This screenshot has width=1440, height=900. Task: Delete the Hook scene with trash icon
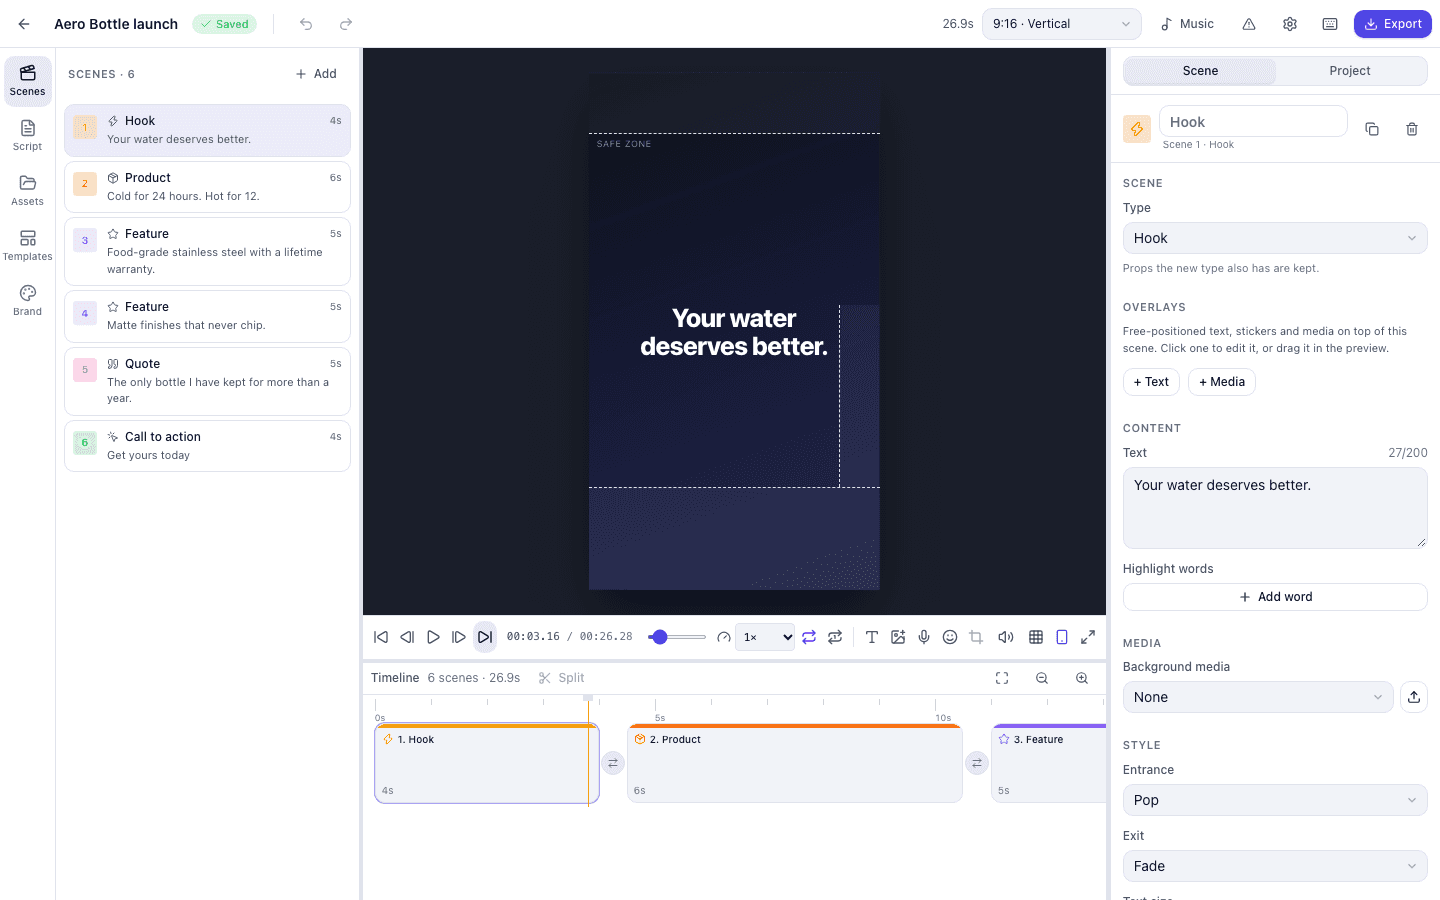click(x=1412, y=129)
